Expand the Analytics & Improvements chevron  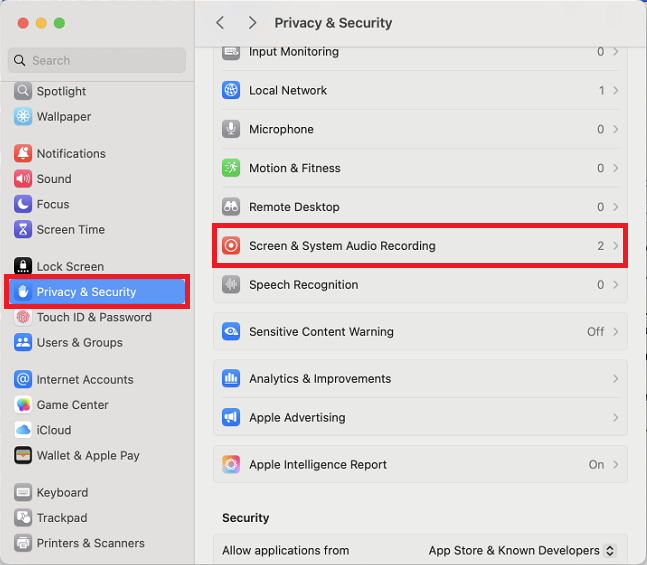(x=616, y=378)
